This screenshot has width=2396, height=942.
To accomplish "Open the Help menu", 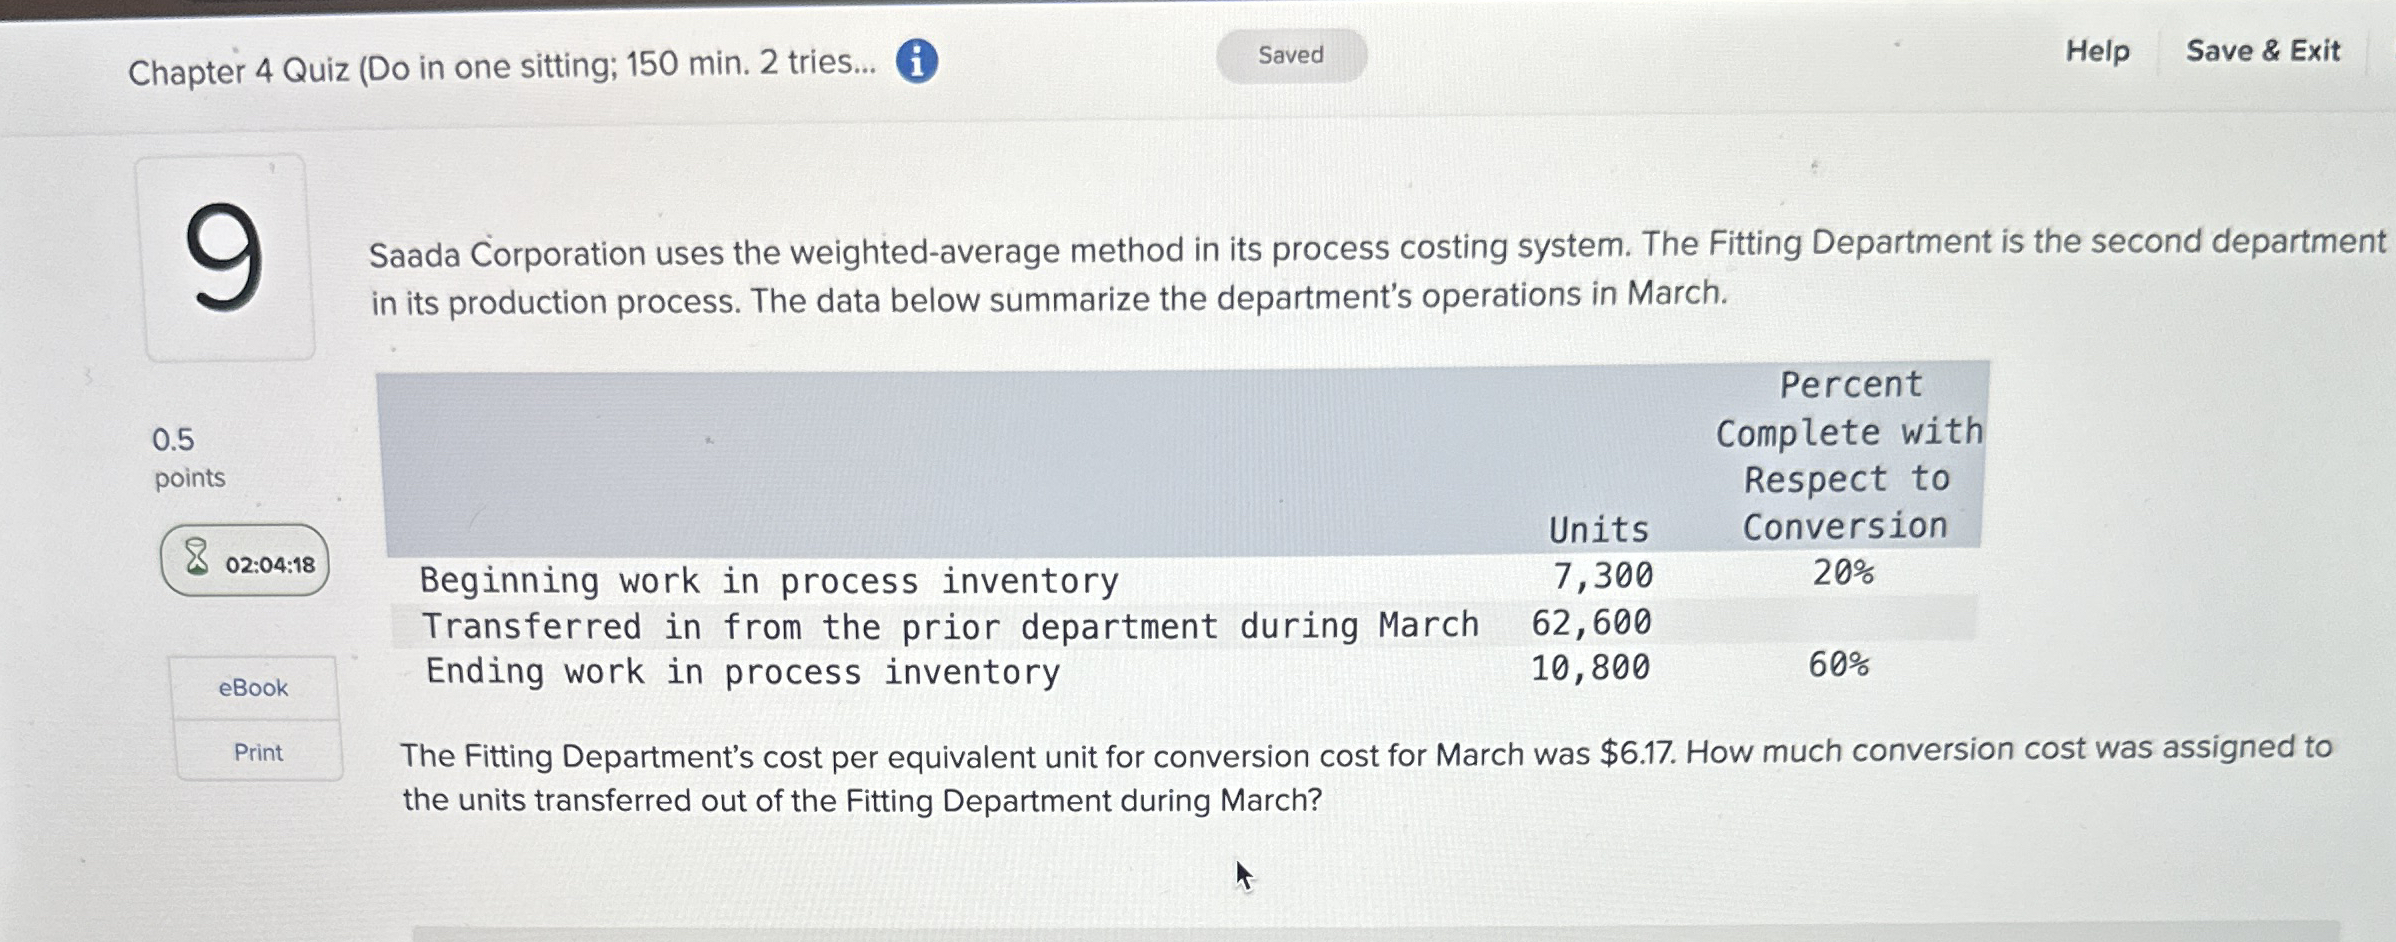I will [2098, 53].
